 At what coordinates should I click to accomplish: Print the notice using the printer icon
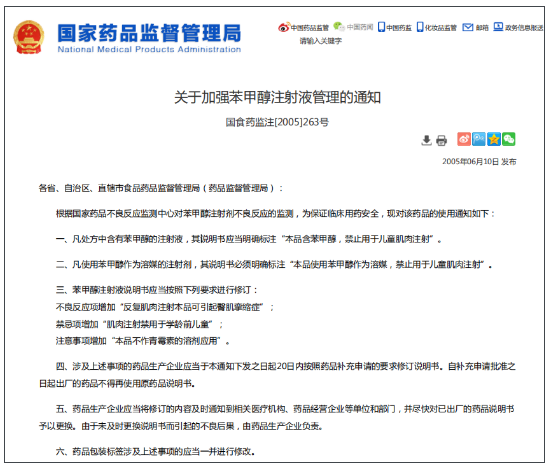point(441,140)
